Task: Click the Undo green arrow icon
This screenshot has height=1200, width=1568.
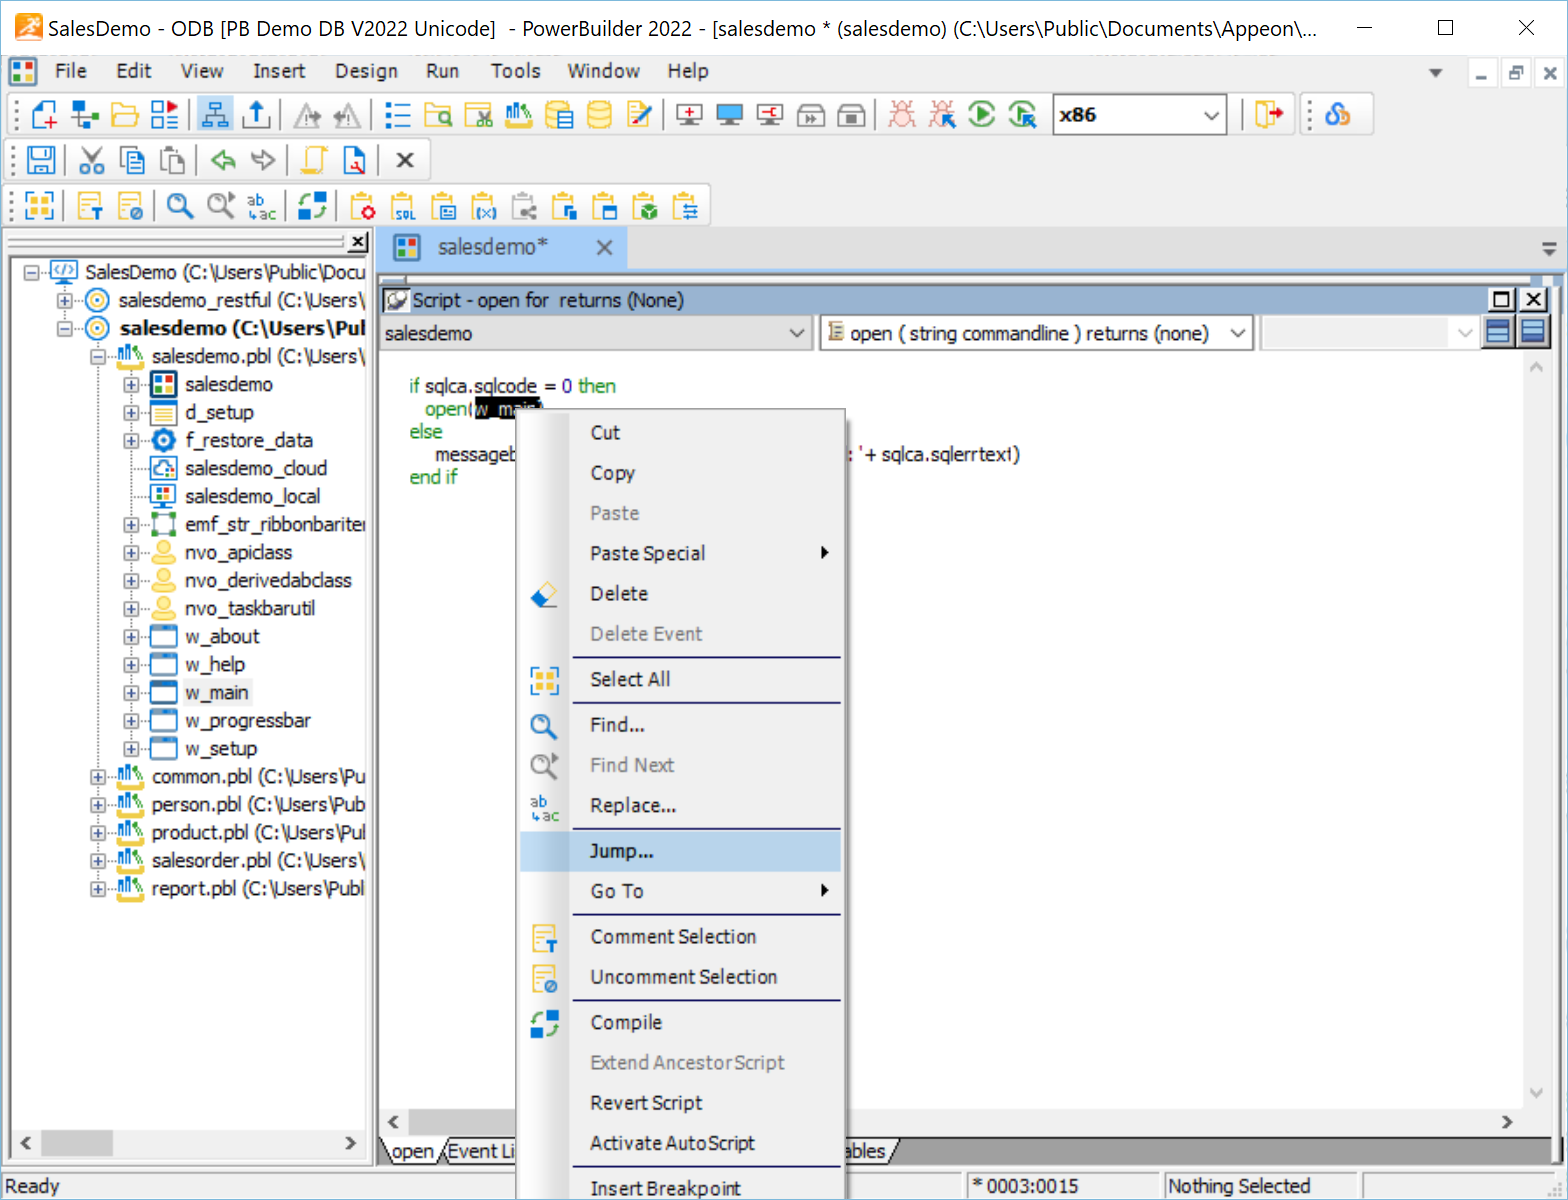Action: 223,160
